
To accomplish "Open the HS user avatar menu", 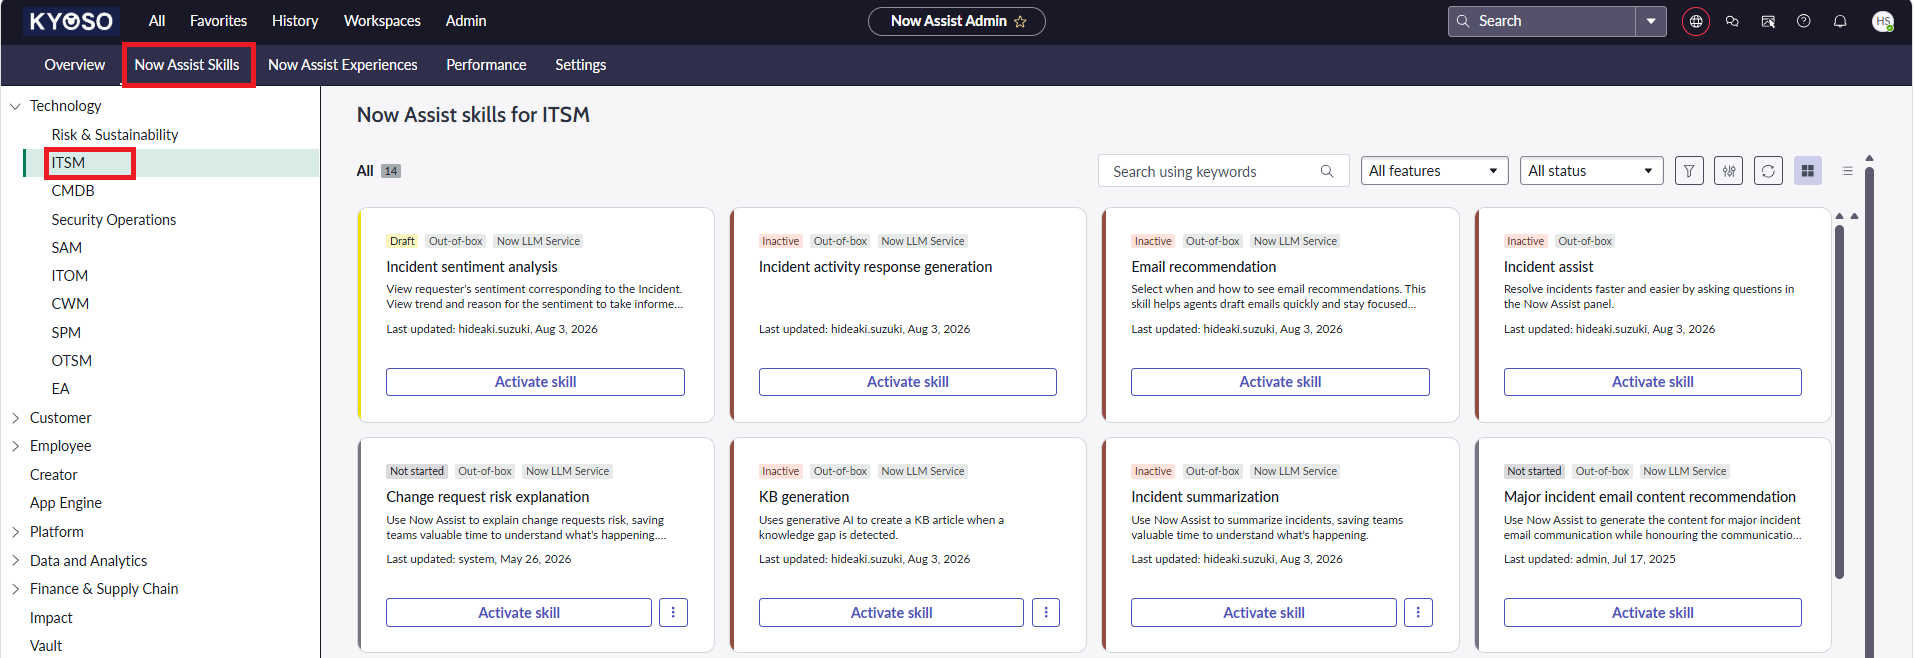I will click(x=1883, y=21).
